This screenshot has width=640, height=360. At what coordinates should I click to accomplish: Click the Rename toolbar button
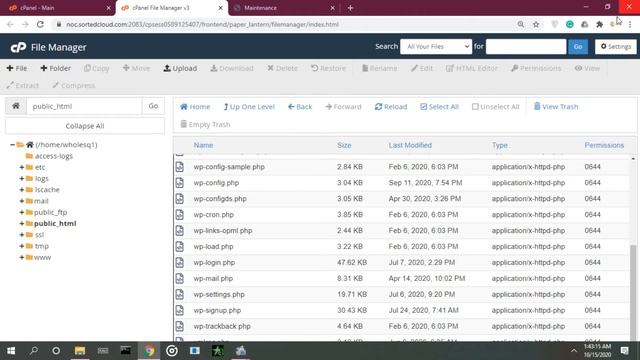tap(380, 68)
